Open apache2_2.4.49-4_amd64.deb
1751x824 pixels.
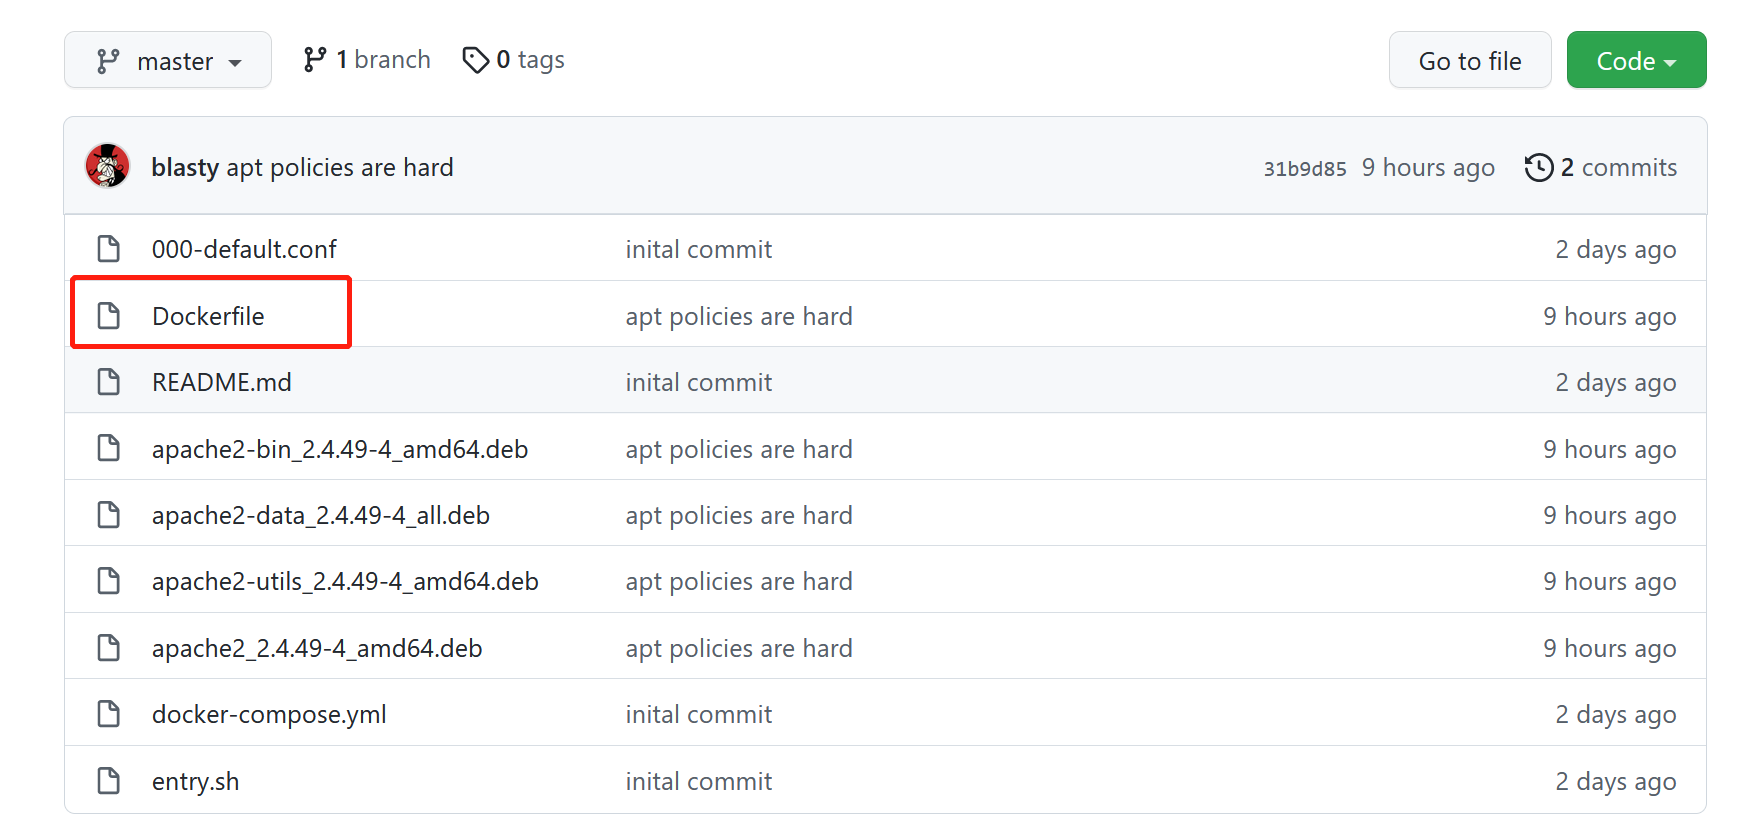coord(317,648)
